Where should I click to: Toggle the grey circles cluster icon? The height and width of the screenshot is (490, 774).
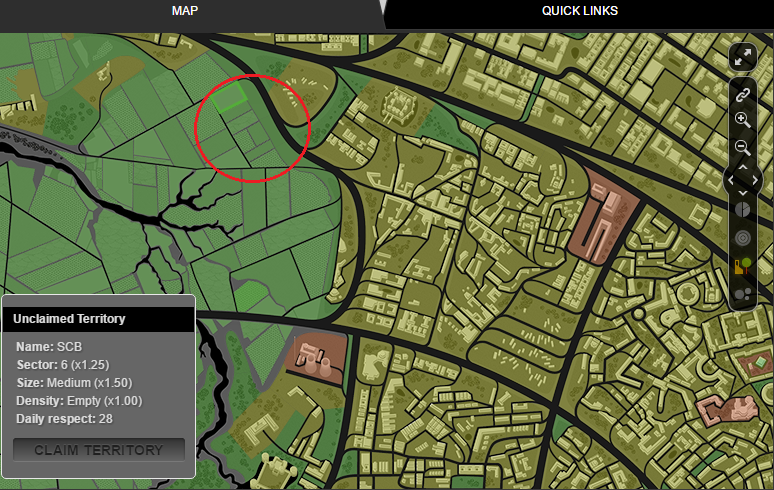742,295
